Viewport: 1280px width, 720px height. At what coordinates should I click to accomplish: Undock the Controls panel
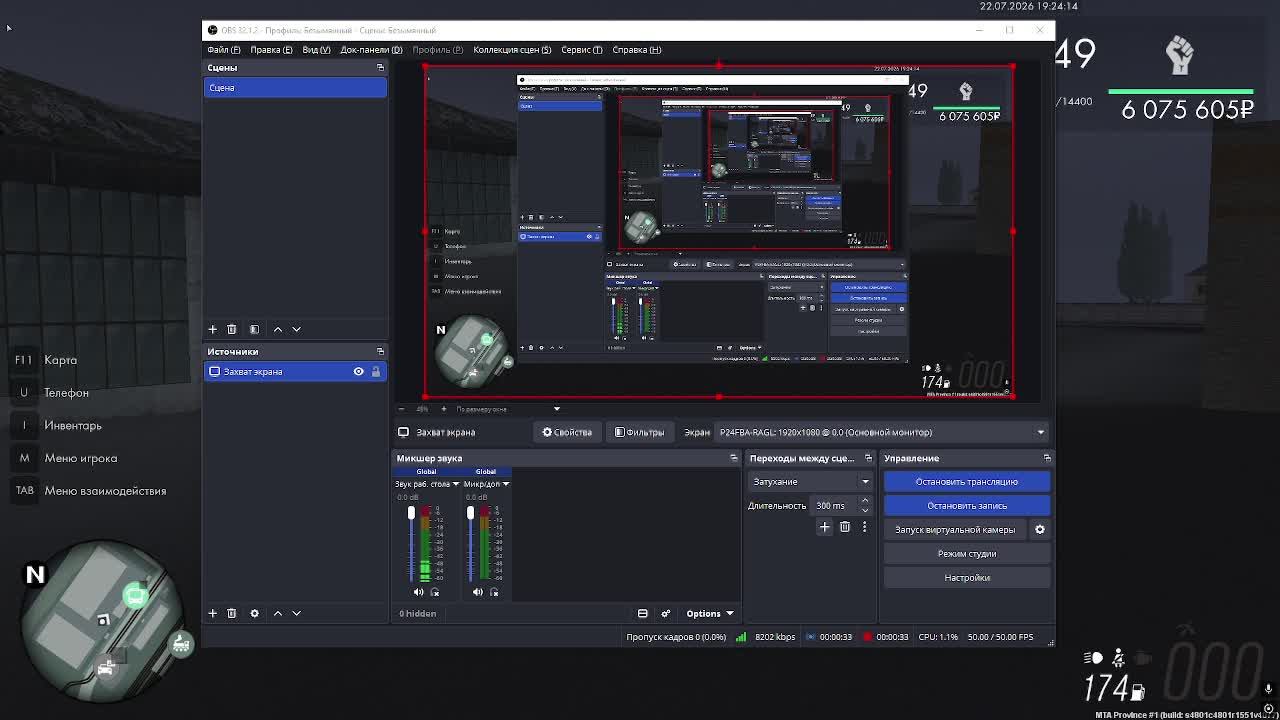click(x=1047, y=458)
